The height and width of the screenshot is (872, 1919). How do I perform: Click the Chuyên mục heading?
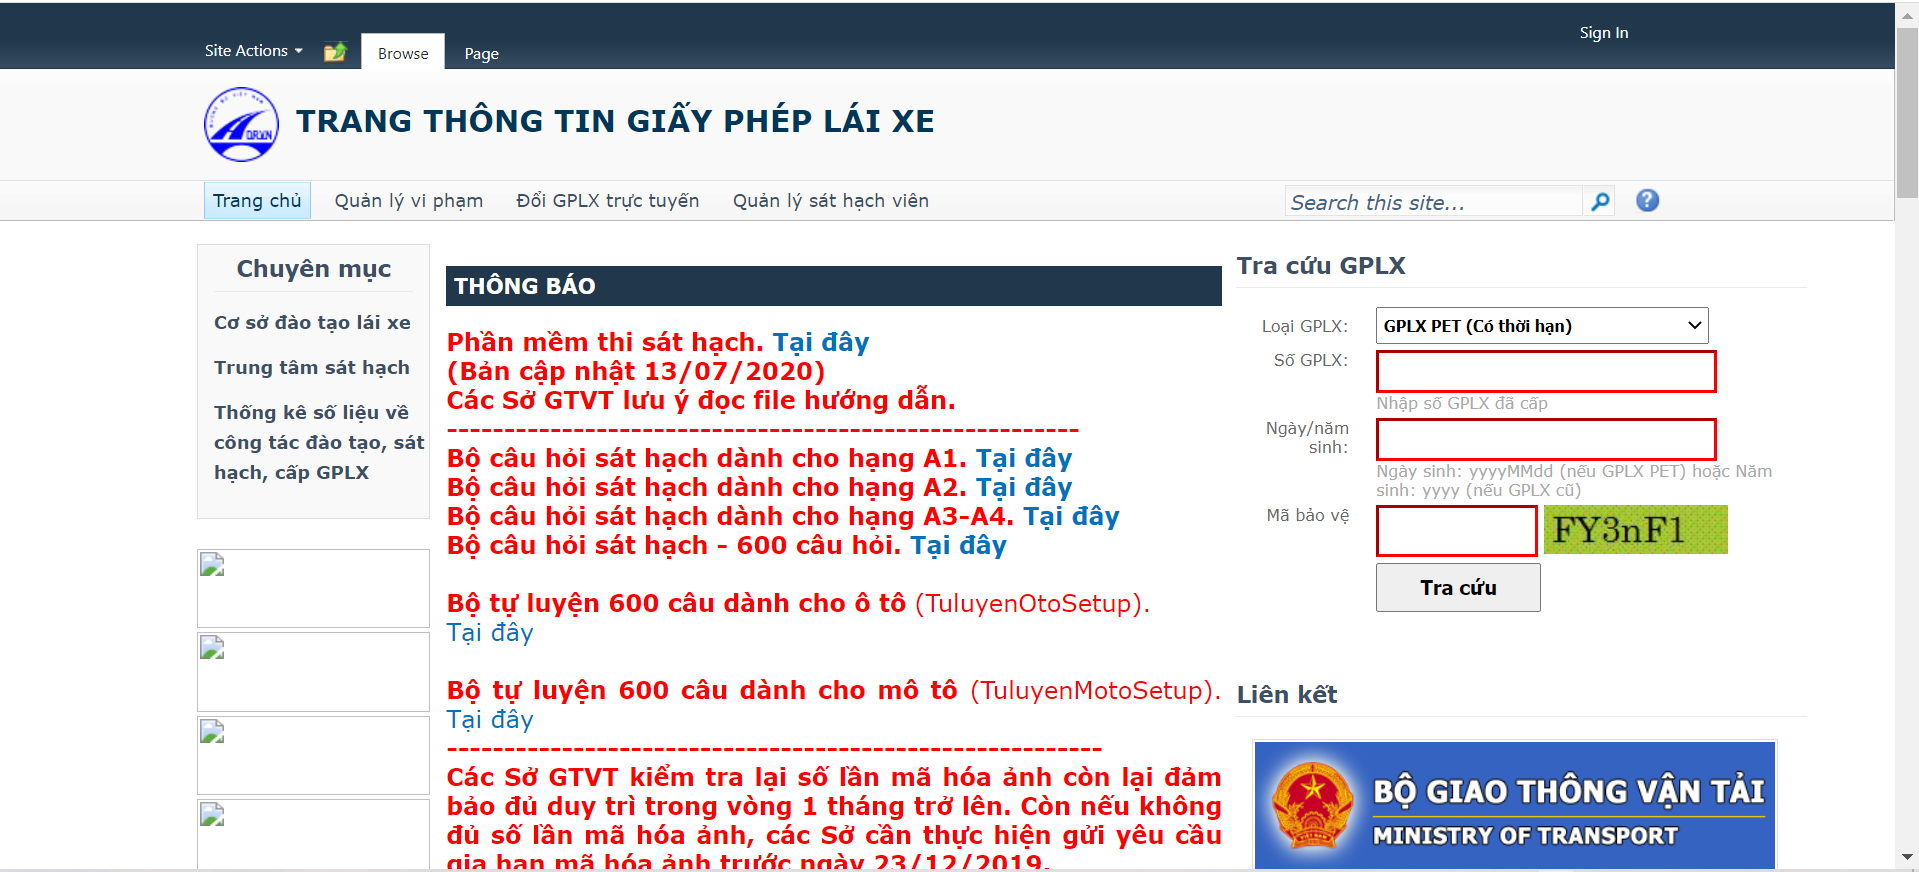[x=314, y=269]
